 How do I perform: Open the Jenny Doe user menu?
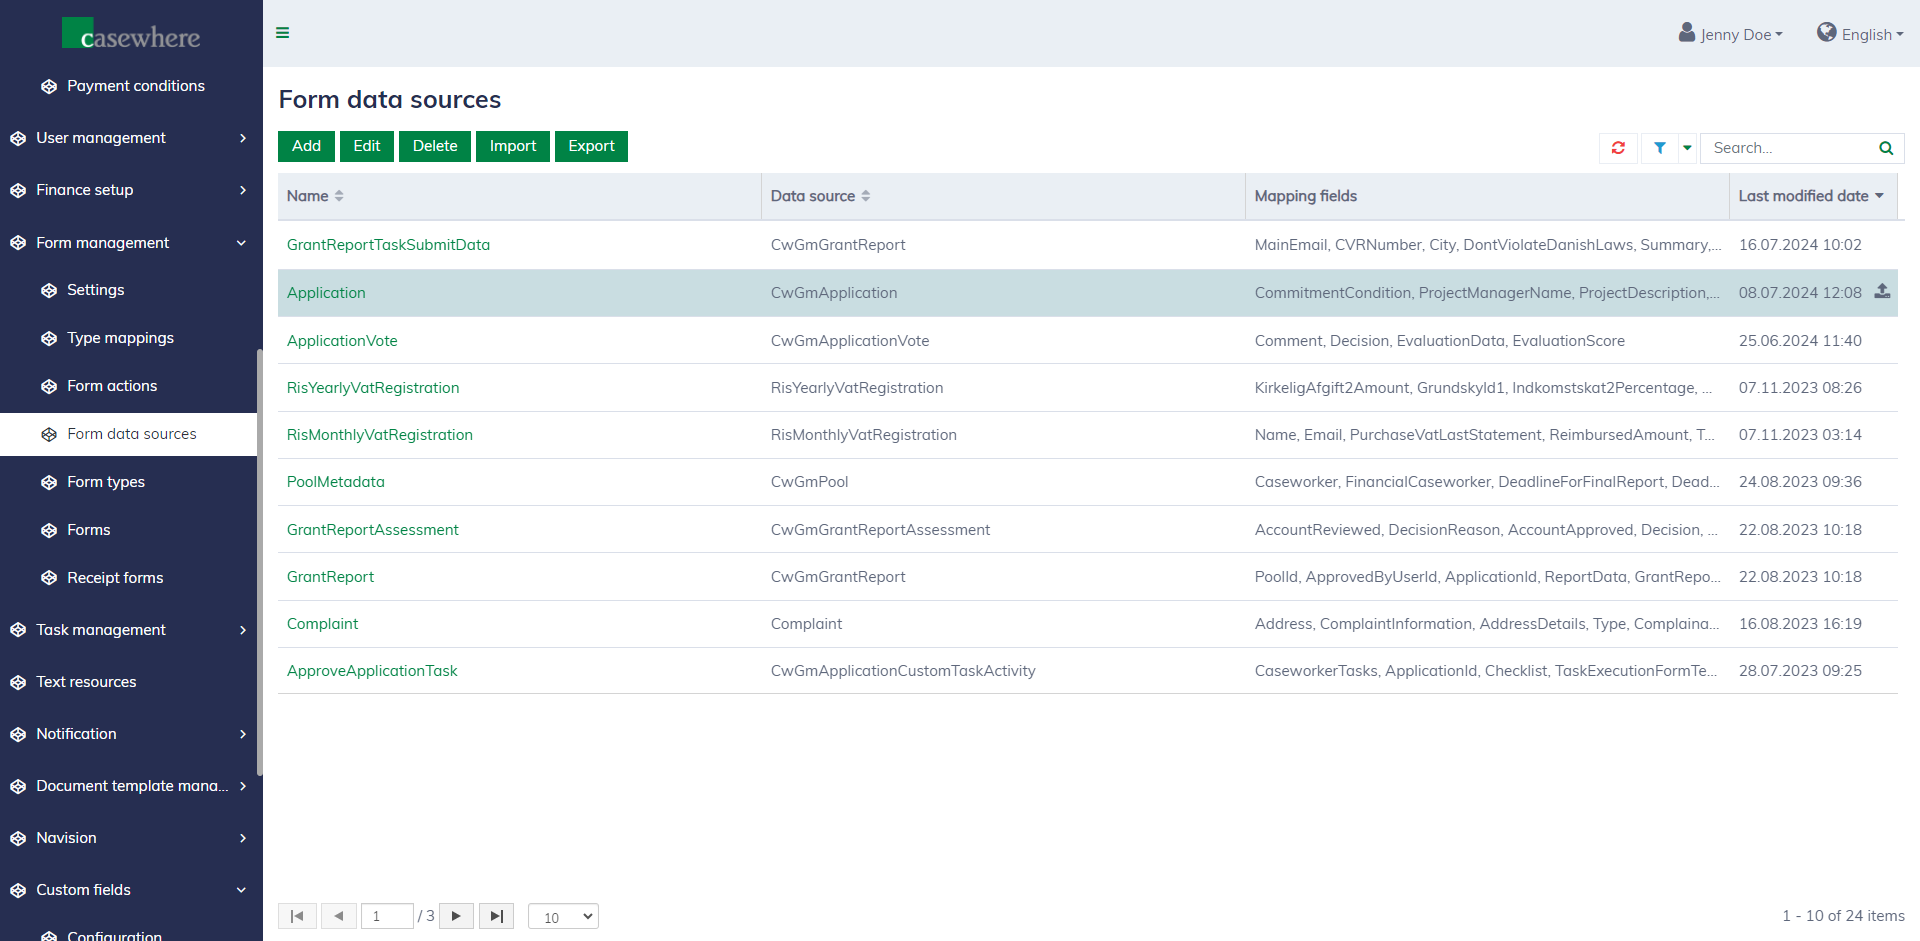click(x=1731, y=34)
